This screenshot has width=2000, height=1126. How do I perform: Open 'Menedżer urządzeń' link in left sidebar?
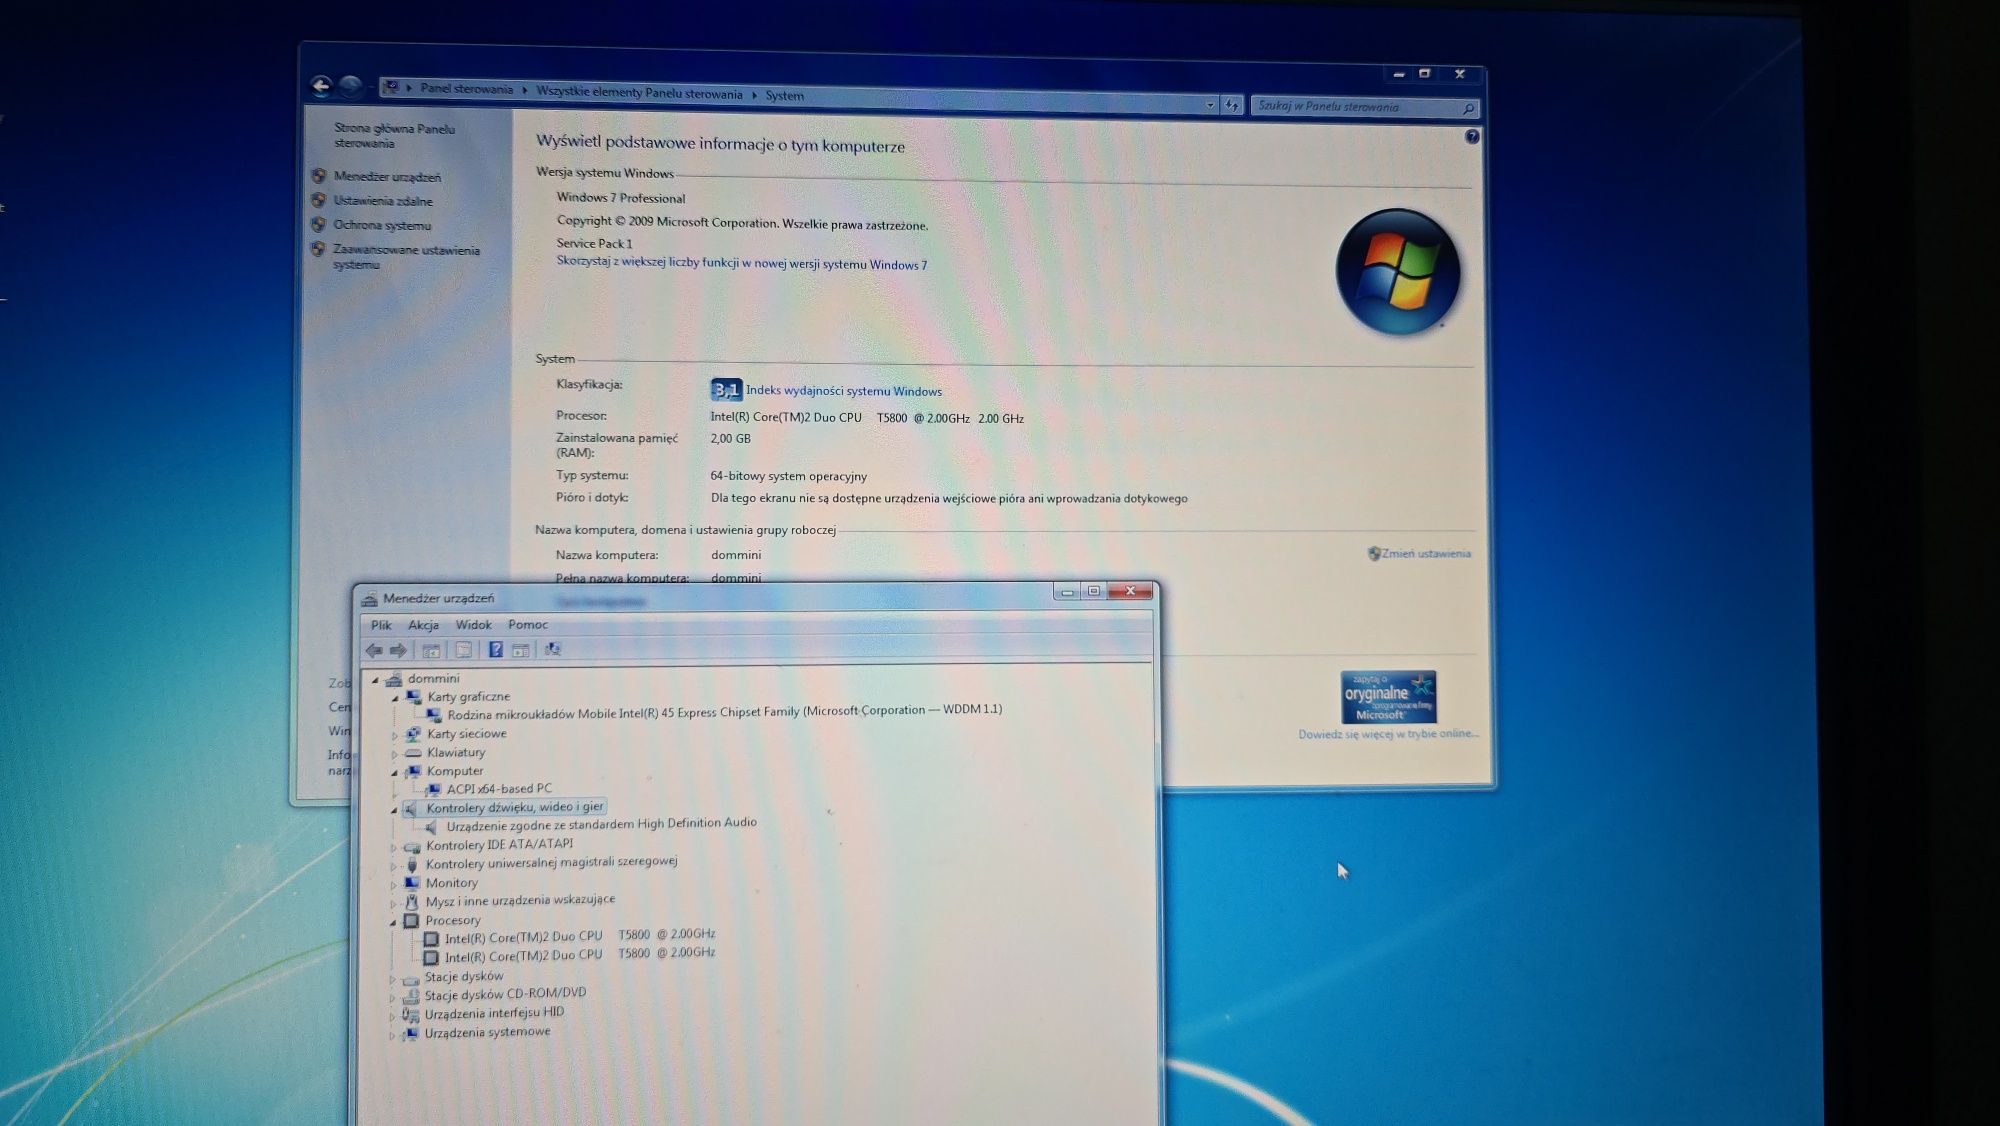(387, 177)
